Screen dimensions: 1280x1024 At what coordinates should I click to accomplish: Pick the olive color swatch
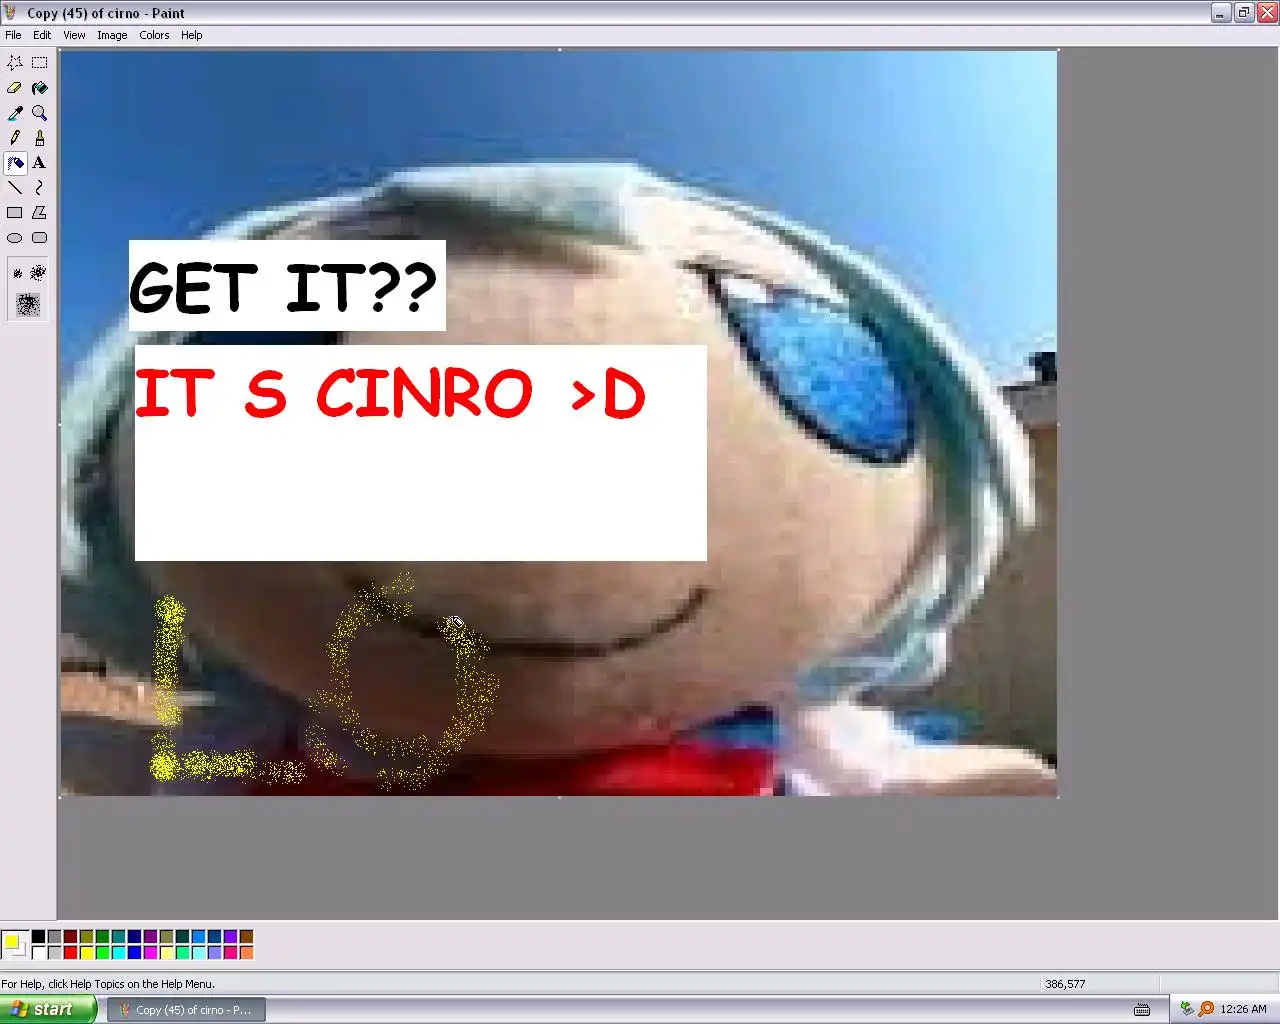[86, 937]
